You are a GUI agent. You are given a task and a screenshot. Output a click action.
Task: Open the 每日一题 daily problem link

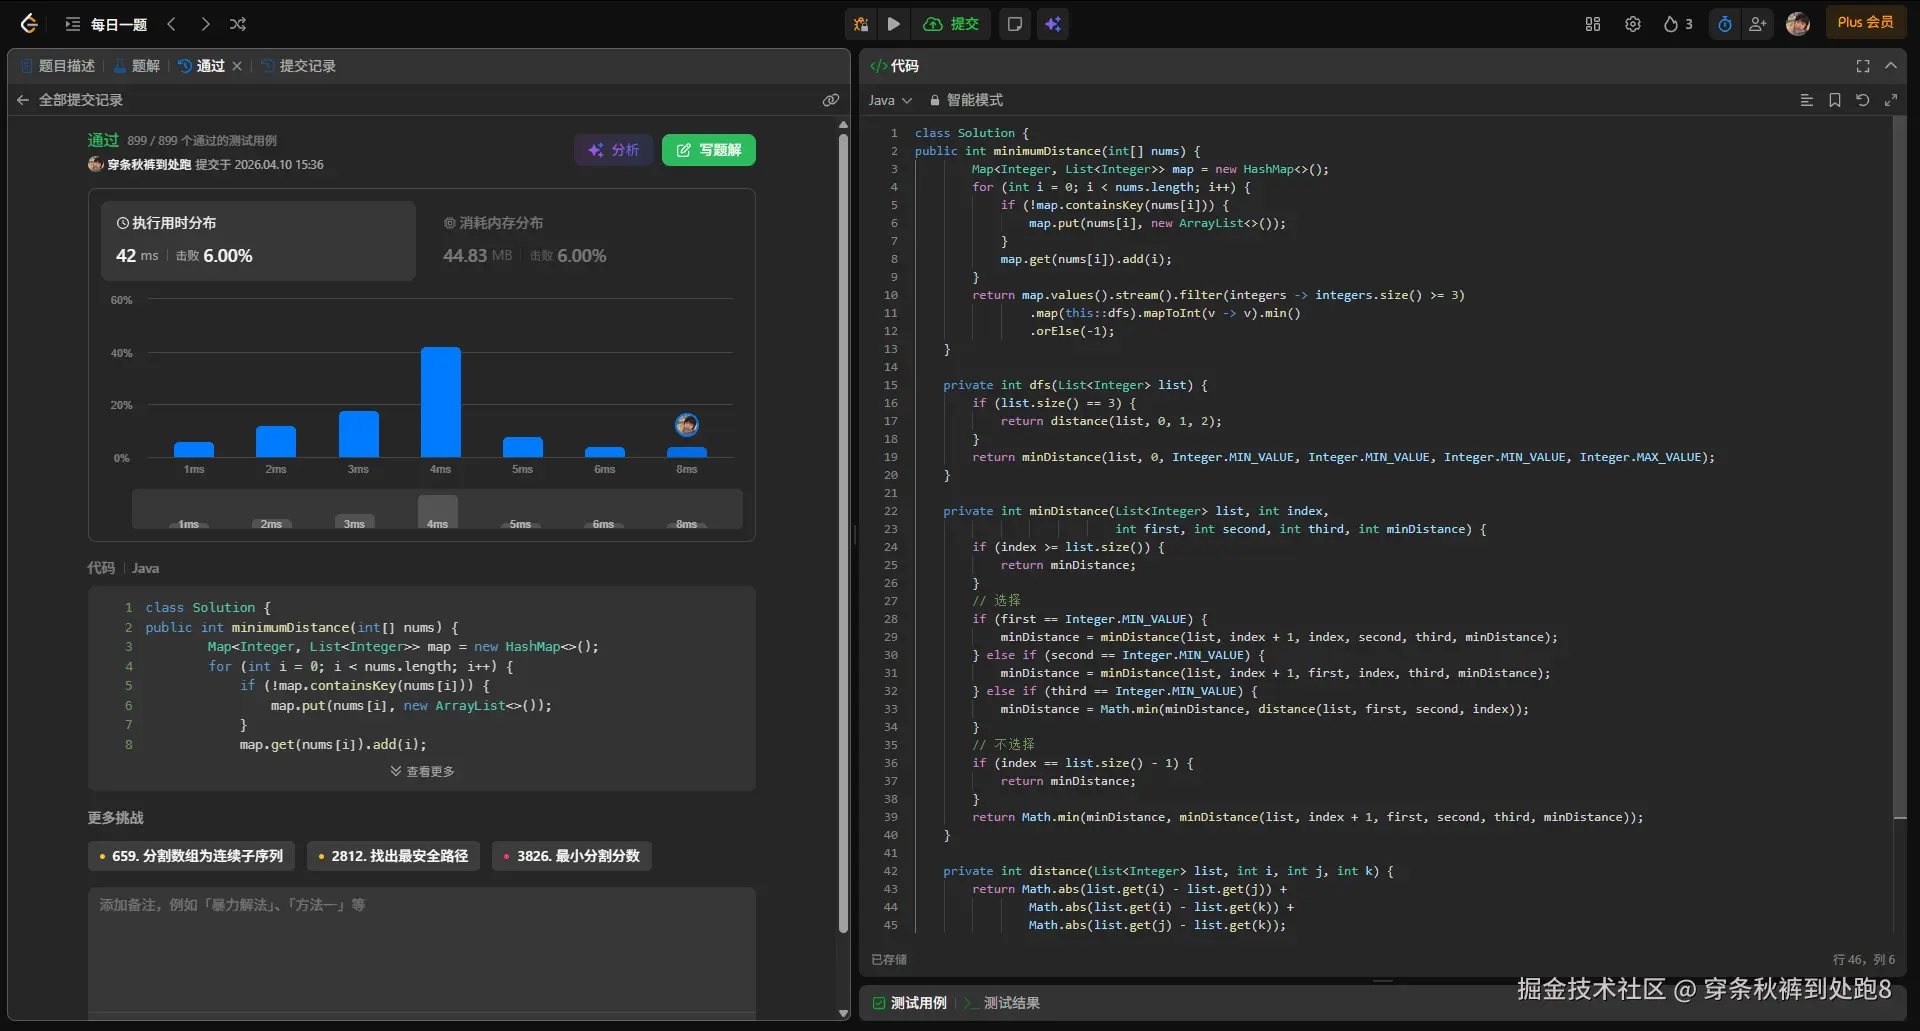119,24
